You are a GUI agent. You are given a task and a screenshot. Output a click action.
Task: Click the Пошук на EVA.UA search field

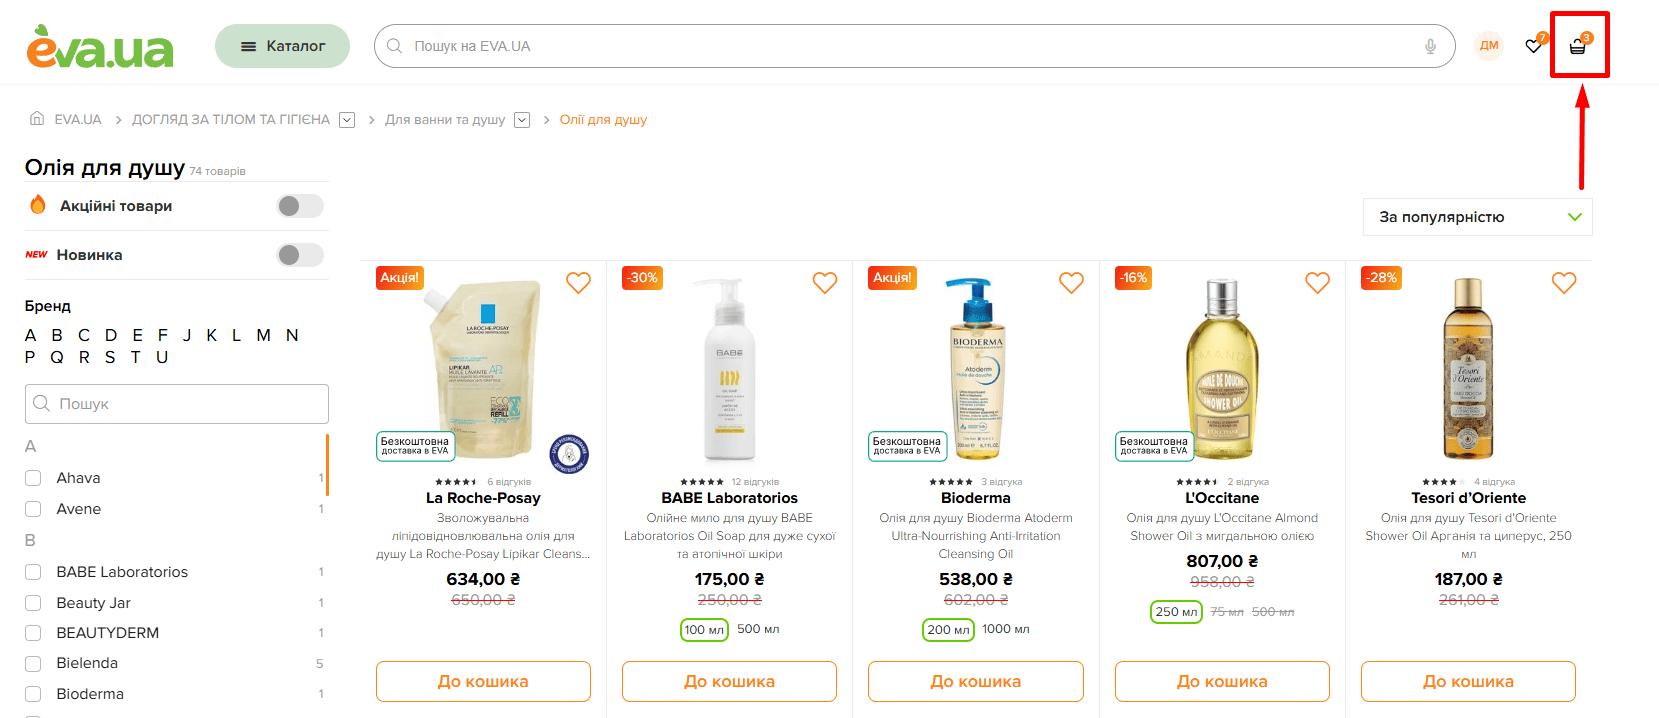tap(900, 46)
